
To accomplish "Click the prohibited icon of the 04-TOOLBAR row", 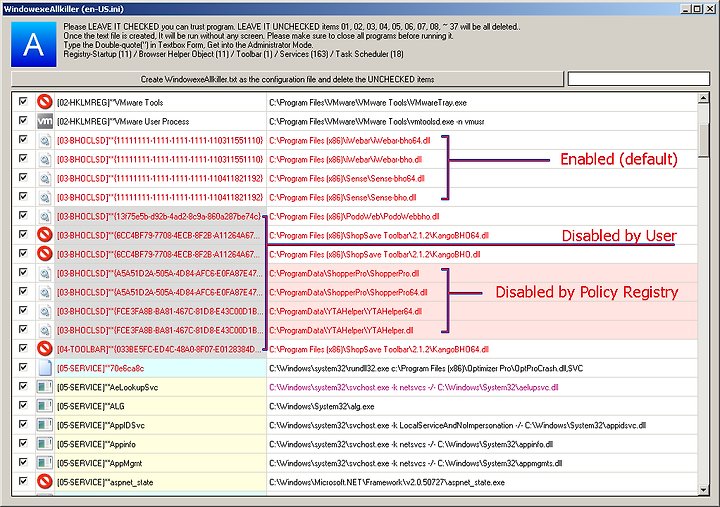I will tap(45, 349).
